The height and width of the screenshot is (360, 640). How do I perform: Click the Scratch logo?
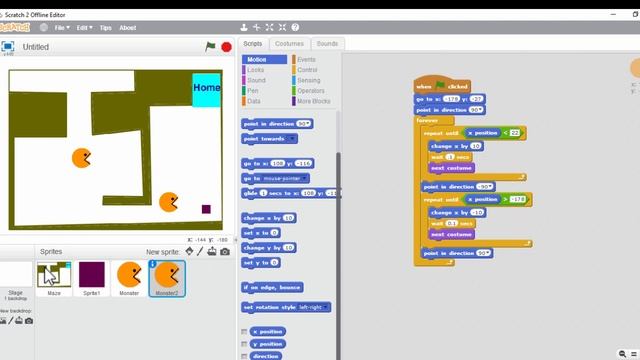point(15,27)
